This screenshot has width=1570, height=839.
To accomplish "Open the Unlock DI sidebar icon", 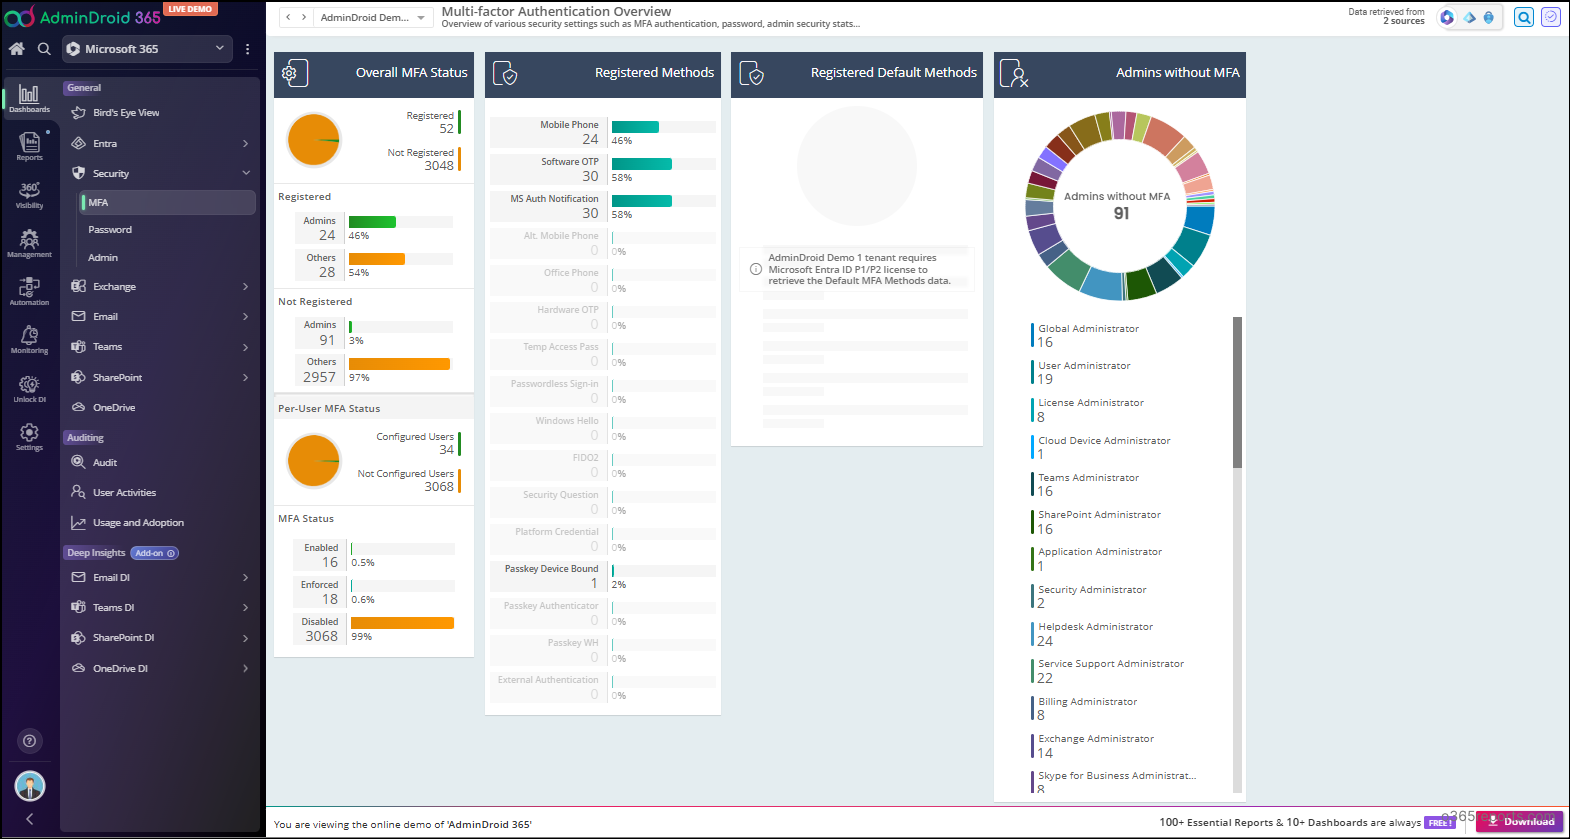I will click(29, 388).
